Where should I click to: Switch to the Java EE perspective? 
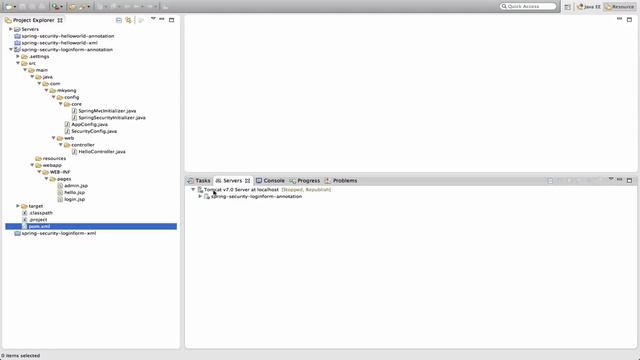coord(589,7)
